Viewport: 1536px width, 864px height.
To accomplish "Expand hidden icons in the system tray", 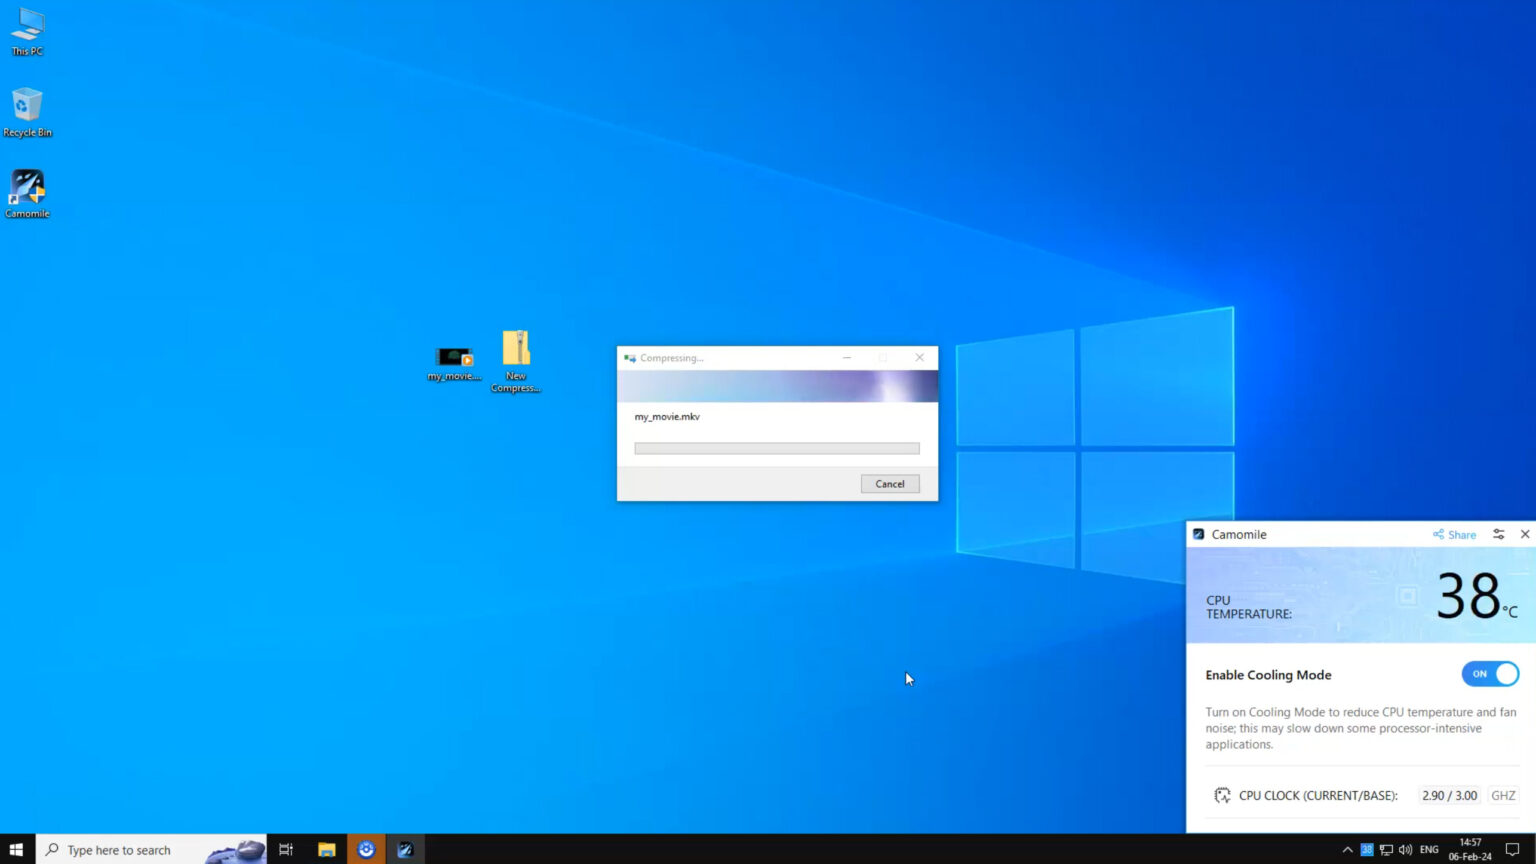I will (1348, 849).
